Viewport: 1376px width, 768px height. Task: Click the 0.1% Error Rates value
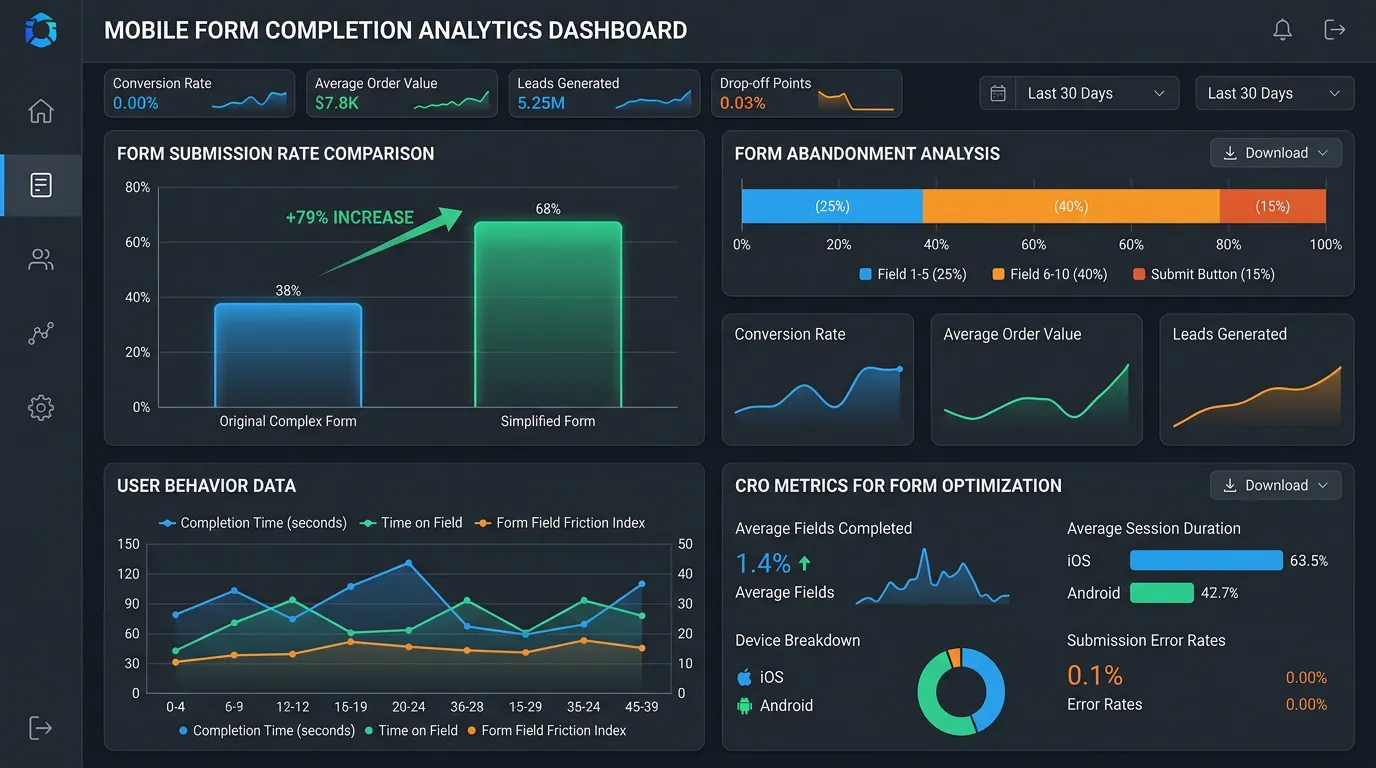(1095, 675)
